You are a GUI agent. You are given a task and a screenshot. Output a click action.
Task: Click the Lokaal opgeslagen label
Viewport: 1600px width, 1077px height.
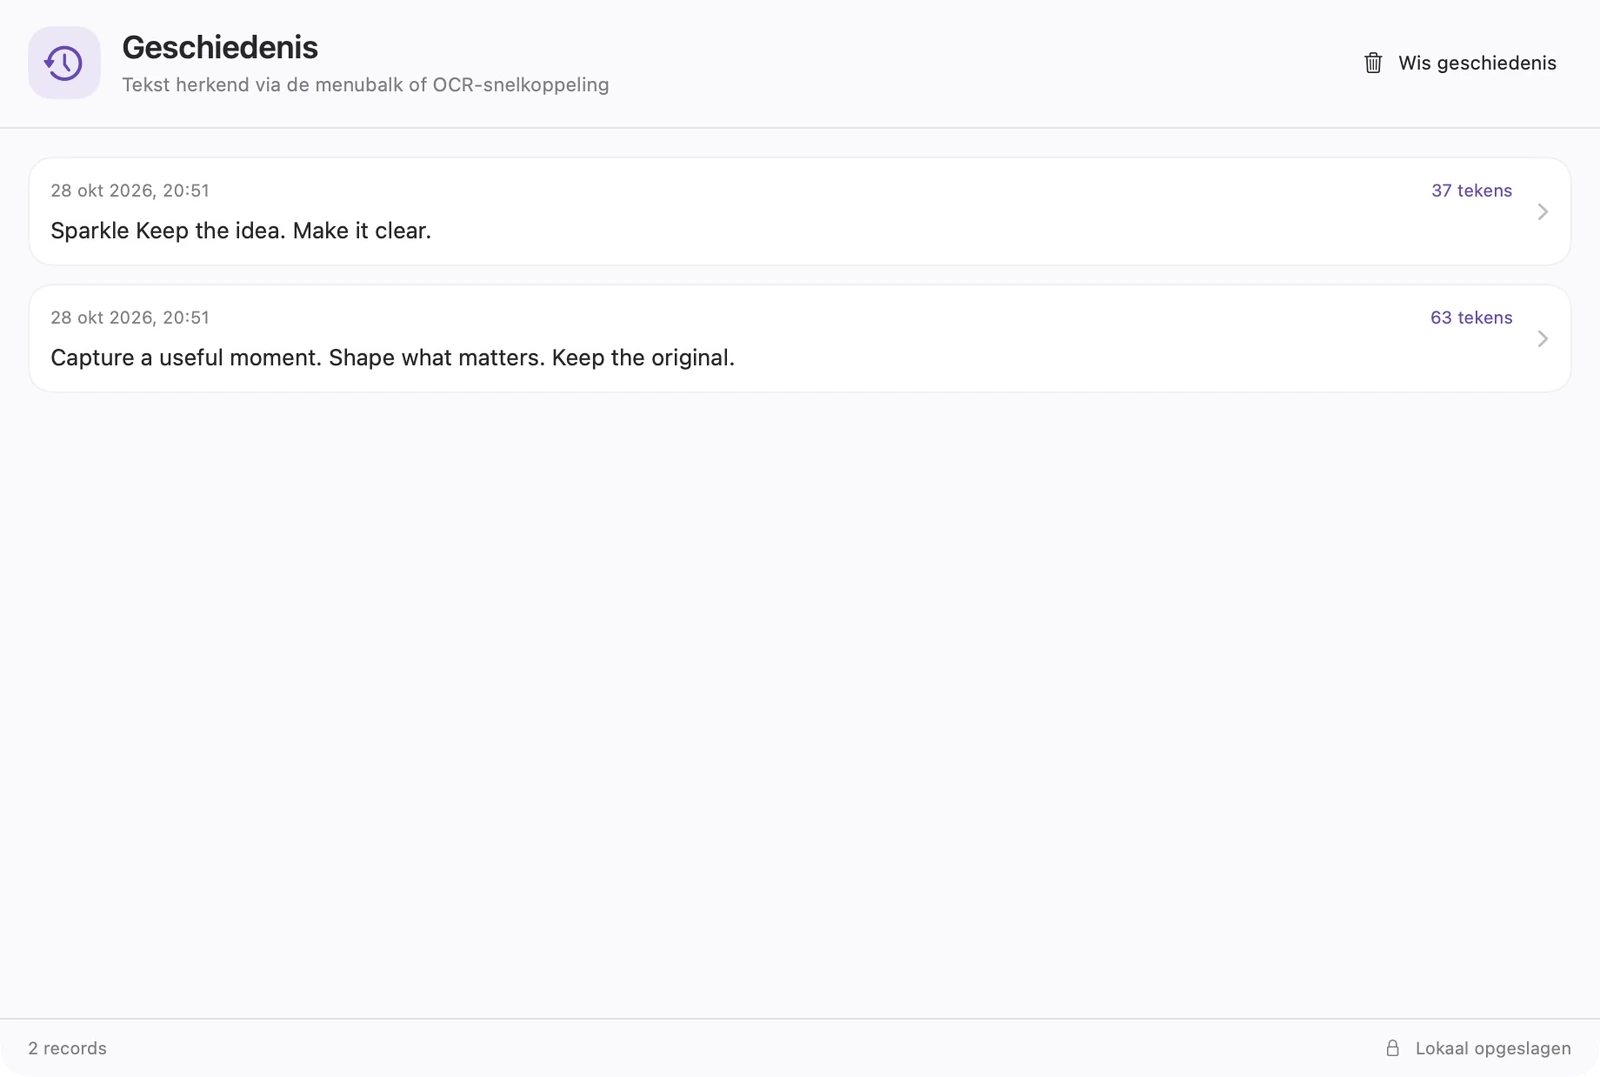click(x=1493, y=1048)
